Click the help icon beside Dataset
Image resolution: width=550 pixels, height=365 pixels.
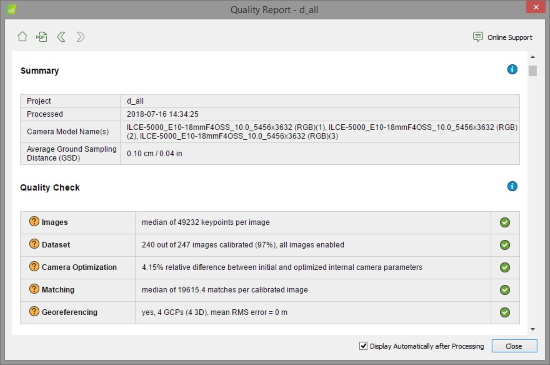34,244
